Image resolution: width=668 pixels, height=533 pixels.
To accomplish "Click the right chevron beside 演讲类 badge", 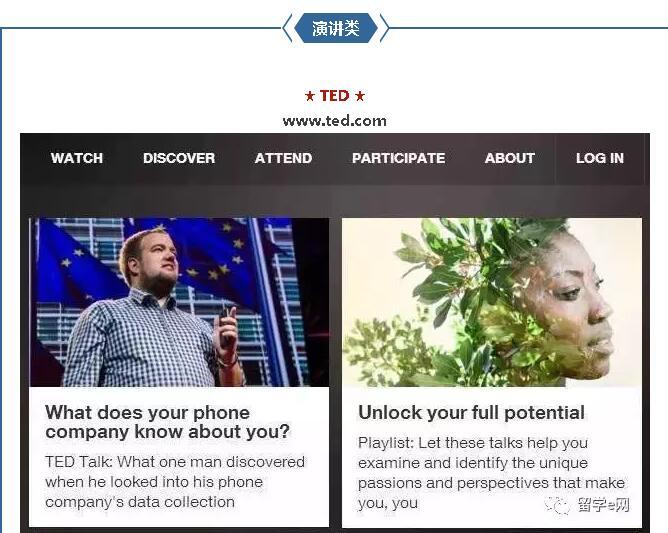I will (x=384, y=28).
